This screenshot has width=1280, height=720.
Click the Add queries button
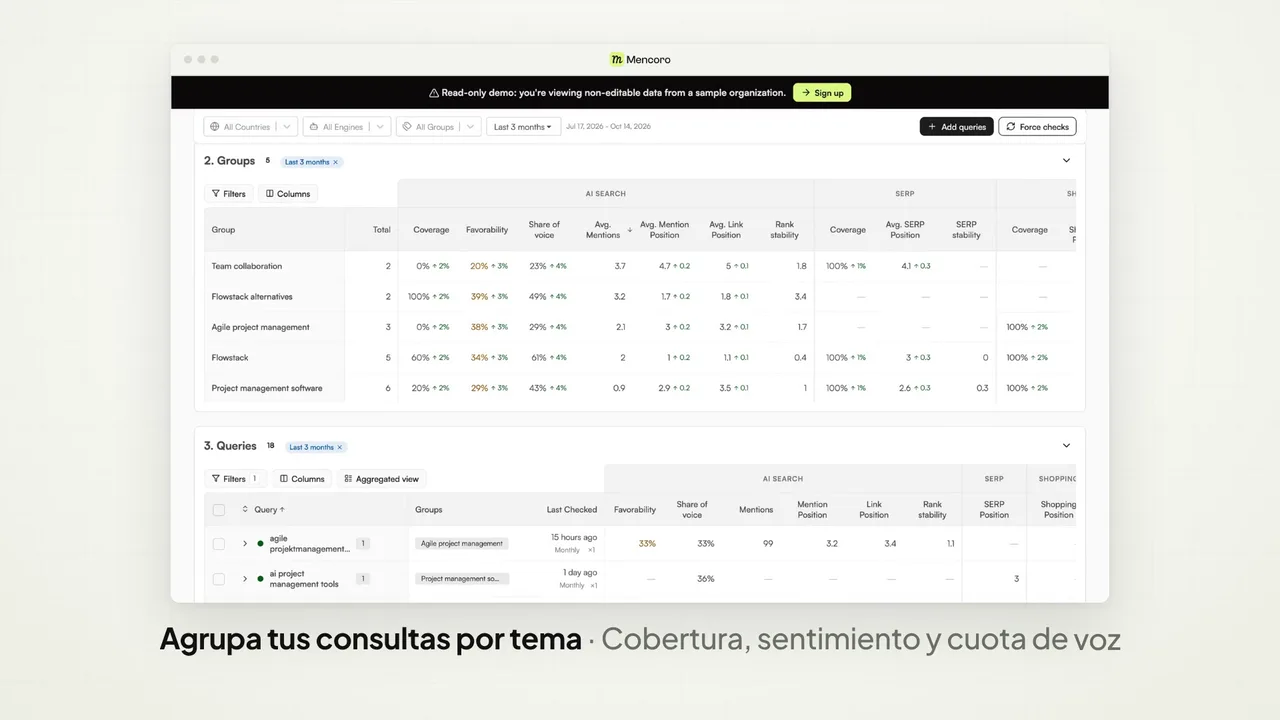tap(957, 127)
